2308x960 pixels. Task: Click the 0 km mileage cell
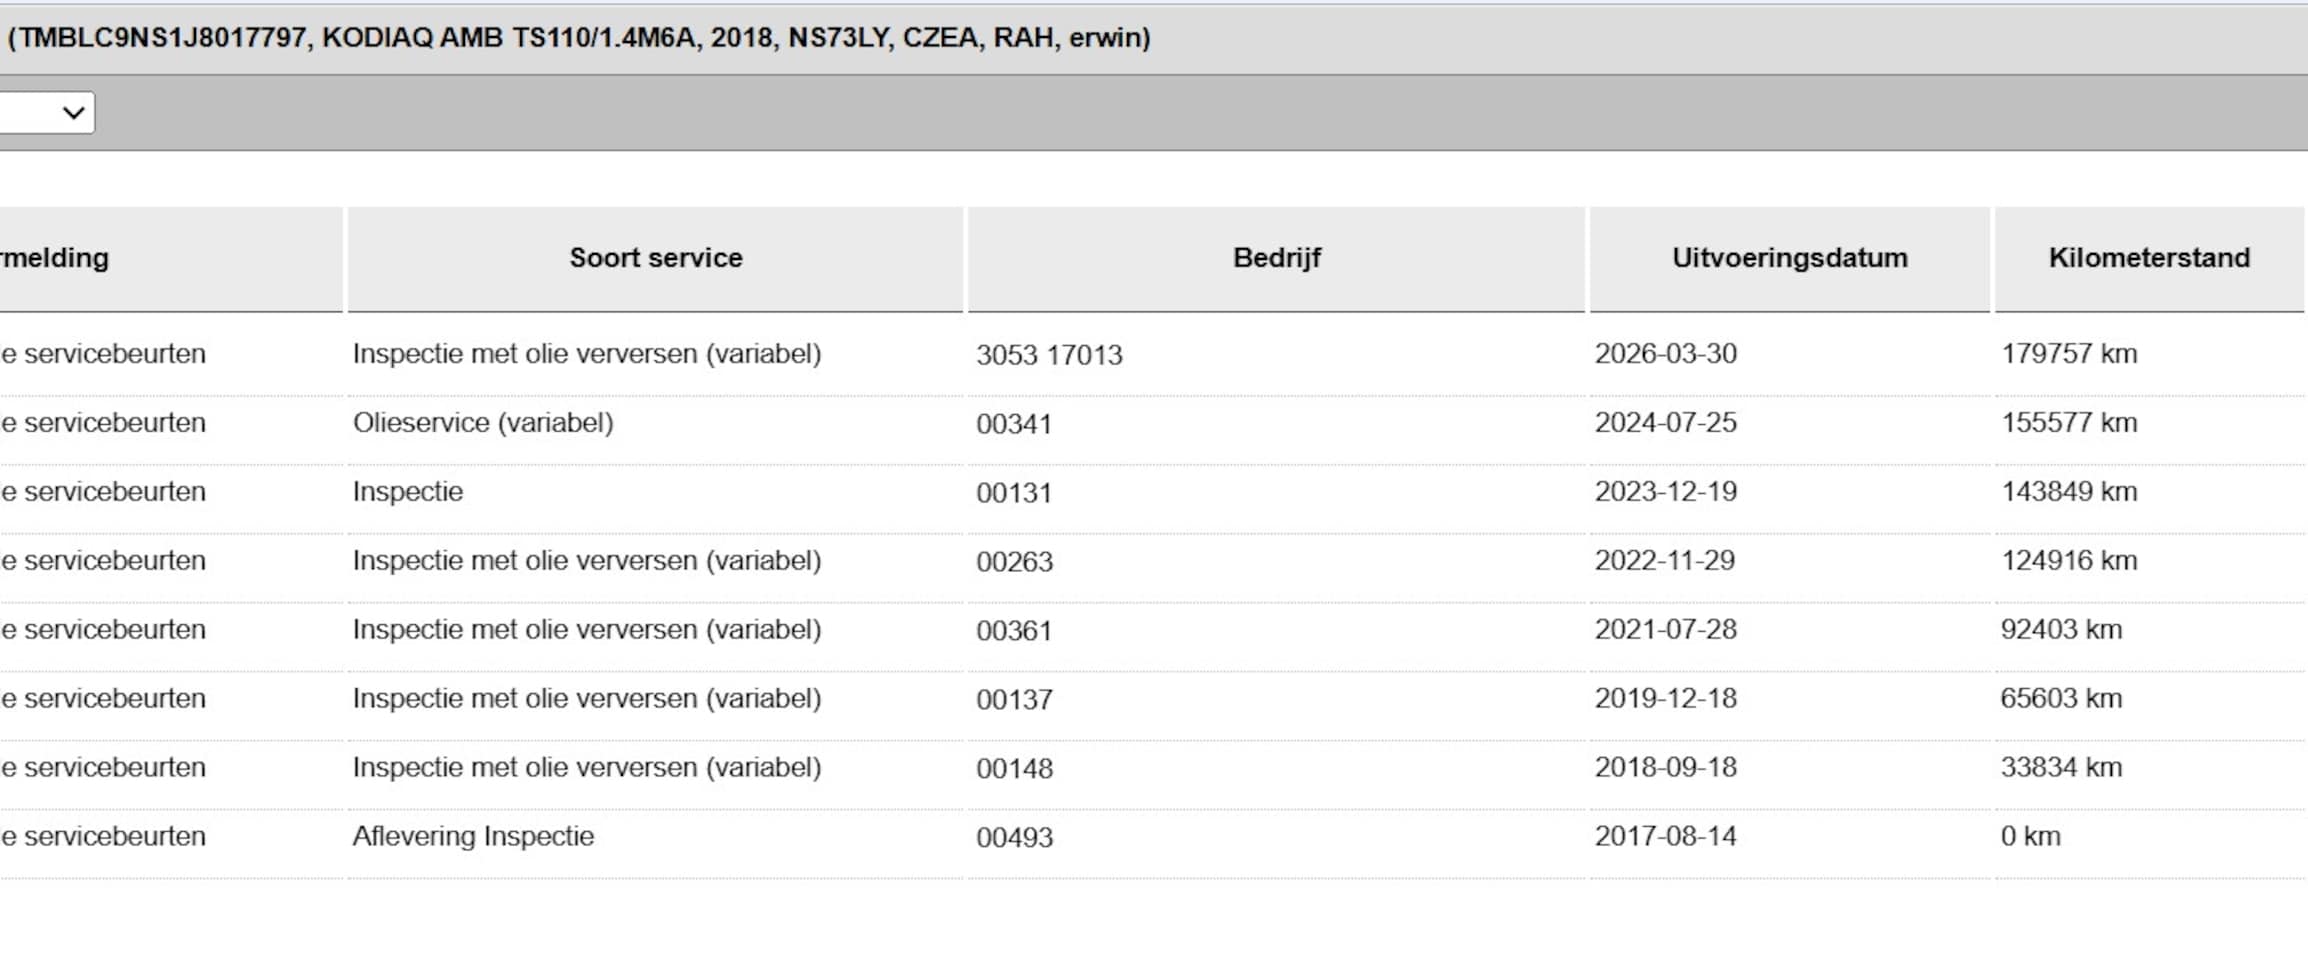coord(2030,837)
